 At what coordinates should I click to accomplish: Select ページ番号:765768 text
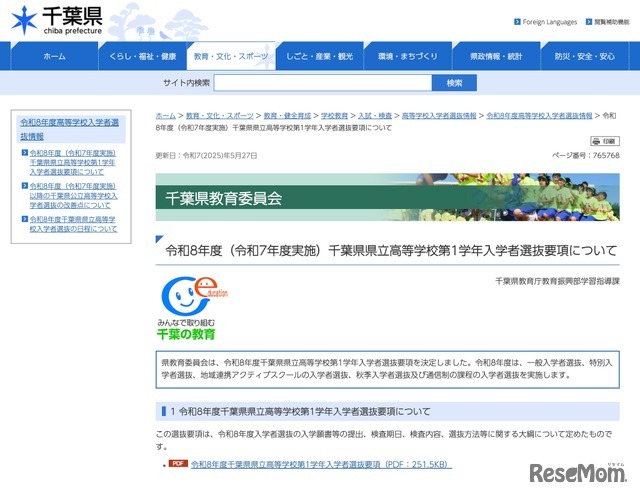click(586, 156)
